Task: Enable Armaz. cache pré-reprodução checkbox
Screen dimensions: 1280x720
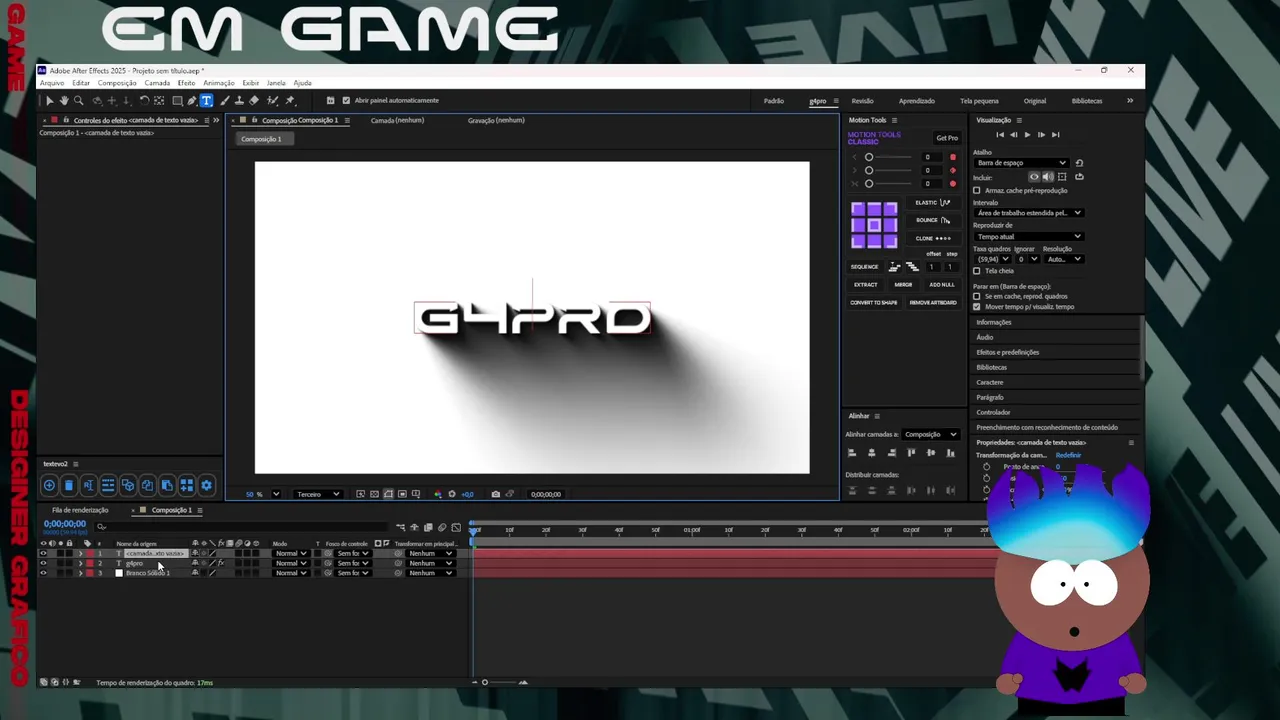Action: pos(977,190)
